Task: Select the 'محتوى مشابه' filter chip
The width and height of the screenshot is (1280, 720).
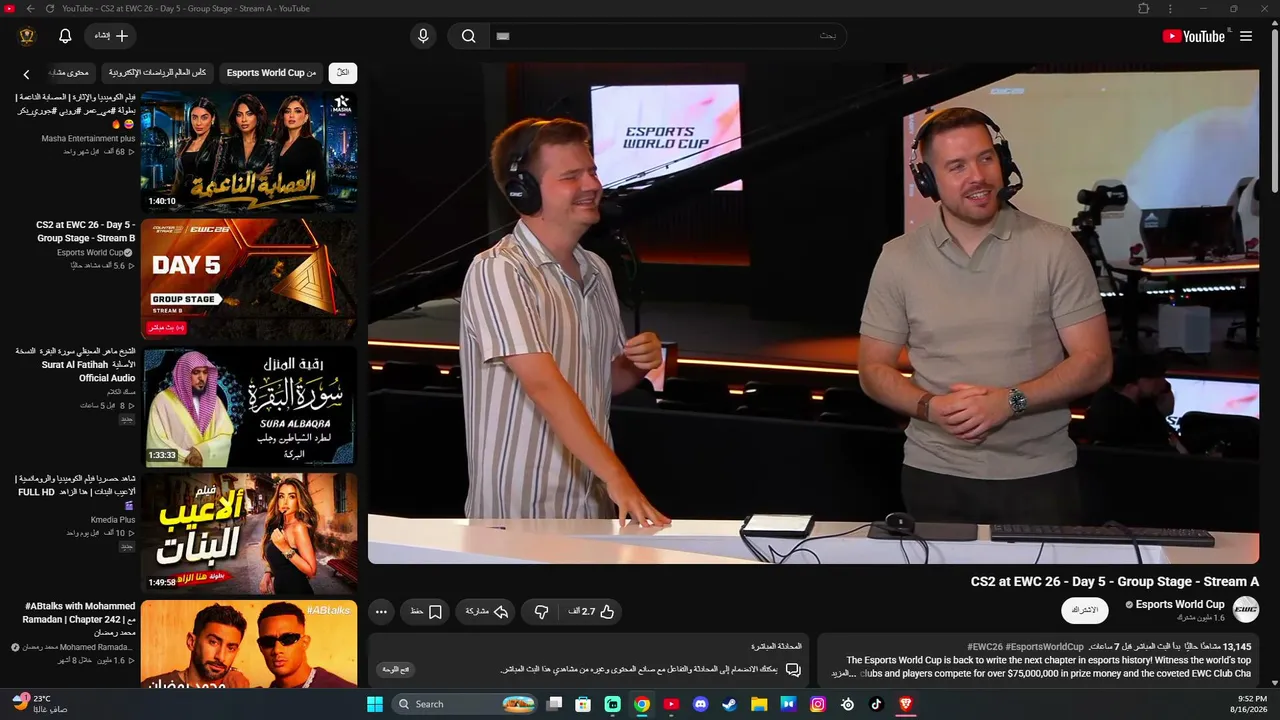Action: click(71, 73)
